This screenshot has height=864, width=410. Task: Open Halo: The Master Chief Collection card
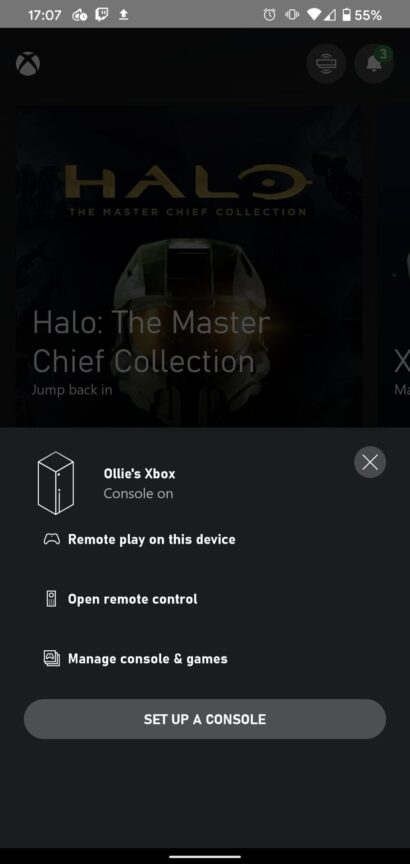tap(190, 264)
